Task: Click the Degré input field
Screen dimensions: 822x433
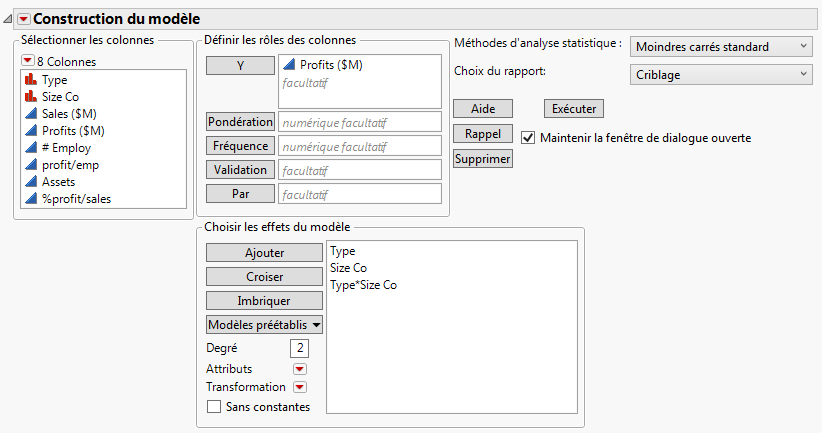Action: pos(299,348)
